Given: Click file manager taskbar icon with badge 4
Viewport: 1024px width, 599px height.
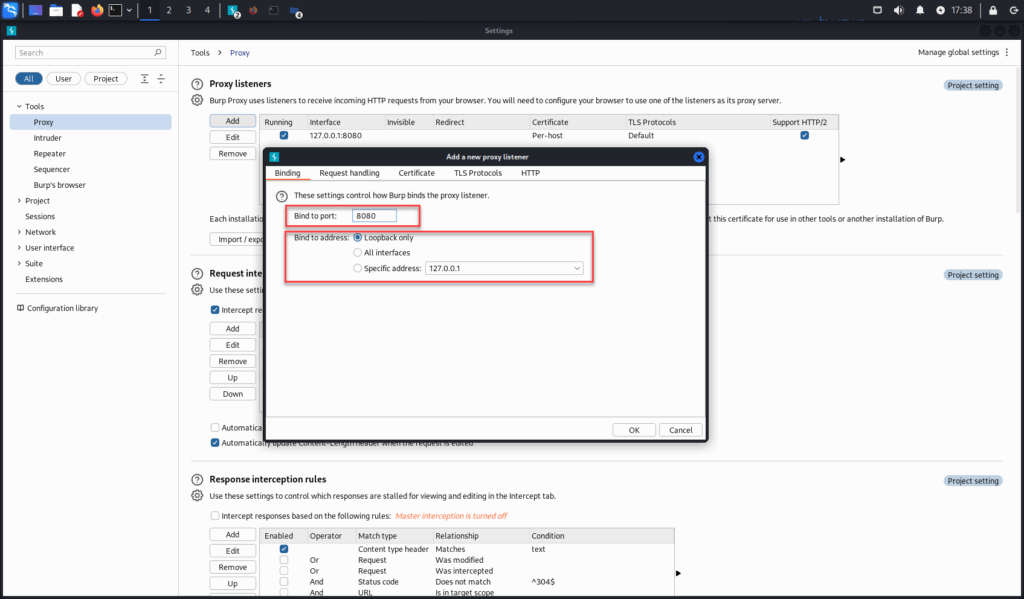Looking at the screenshot, I should [x=295, y=11].
